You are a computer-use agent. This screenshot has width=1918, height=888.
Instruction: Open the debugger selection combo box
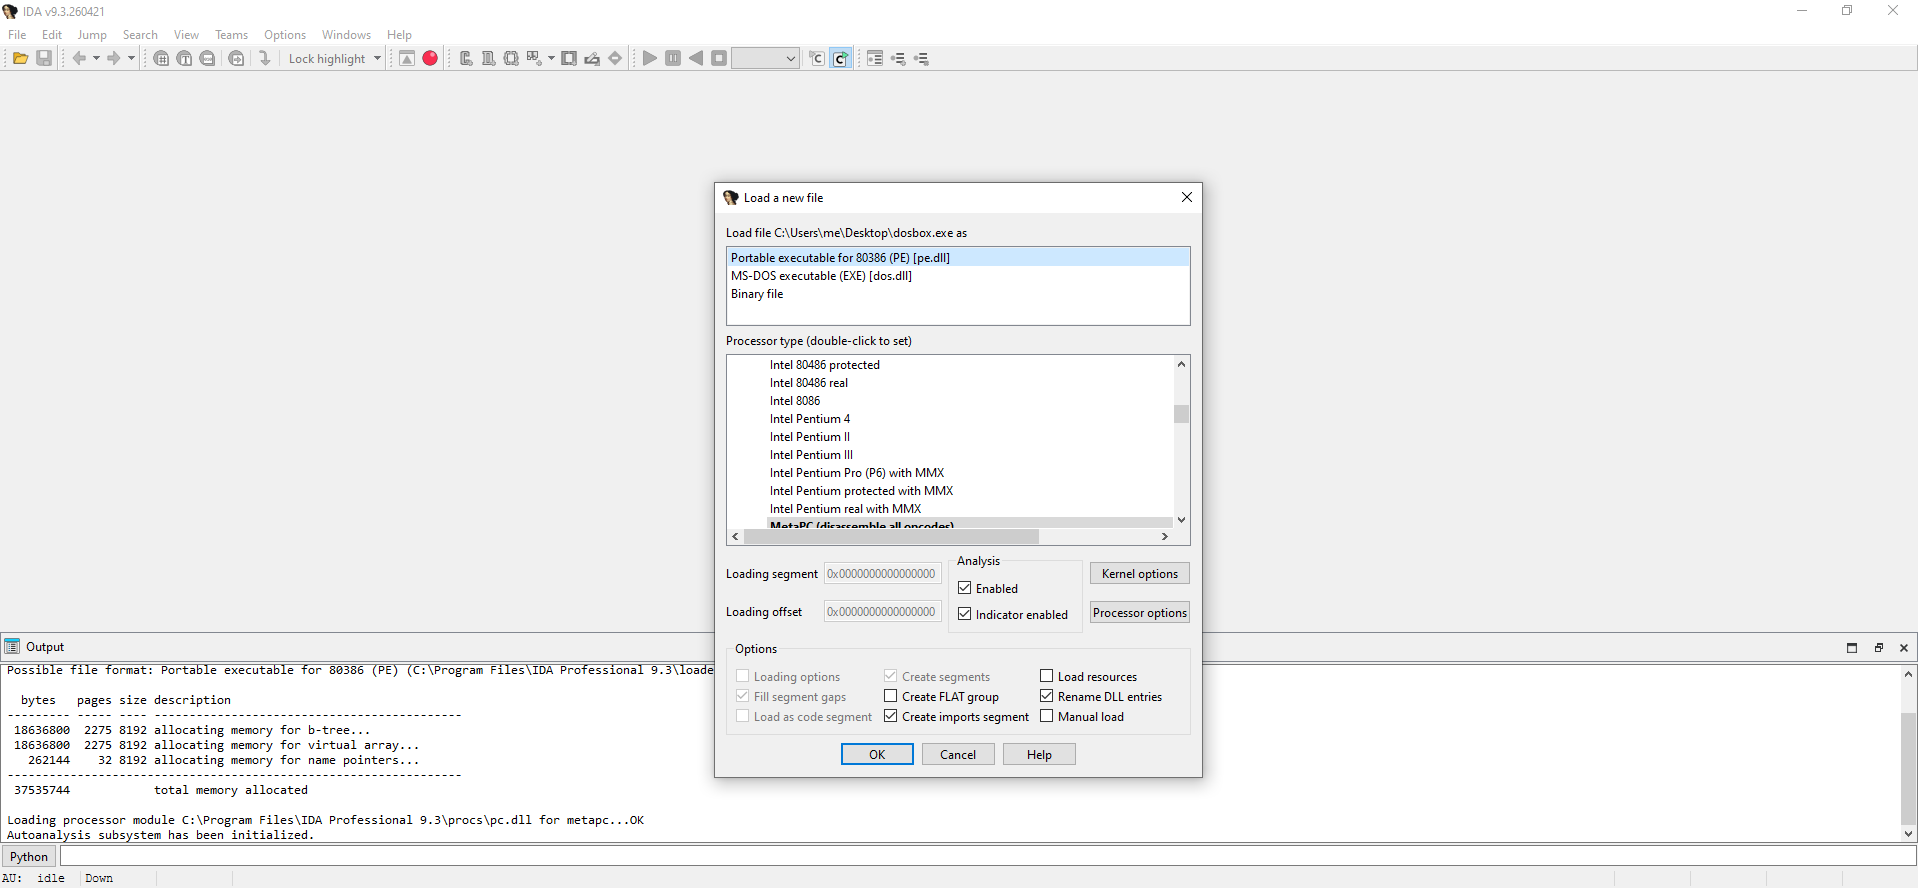point(765,58)
